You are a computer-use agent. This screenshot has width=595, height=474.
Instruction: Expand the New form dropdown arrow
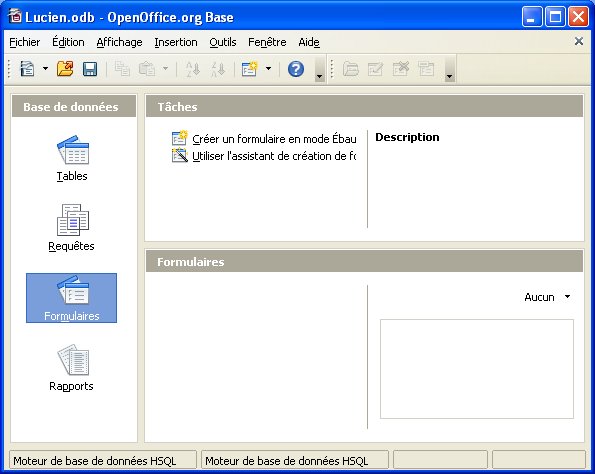click(268, 69)
